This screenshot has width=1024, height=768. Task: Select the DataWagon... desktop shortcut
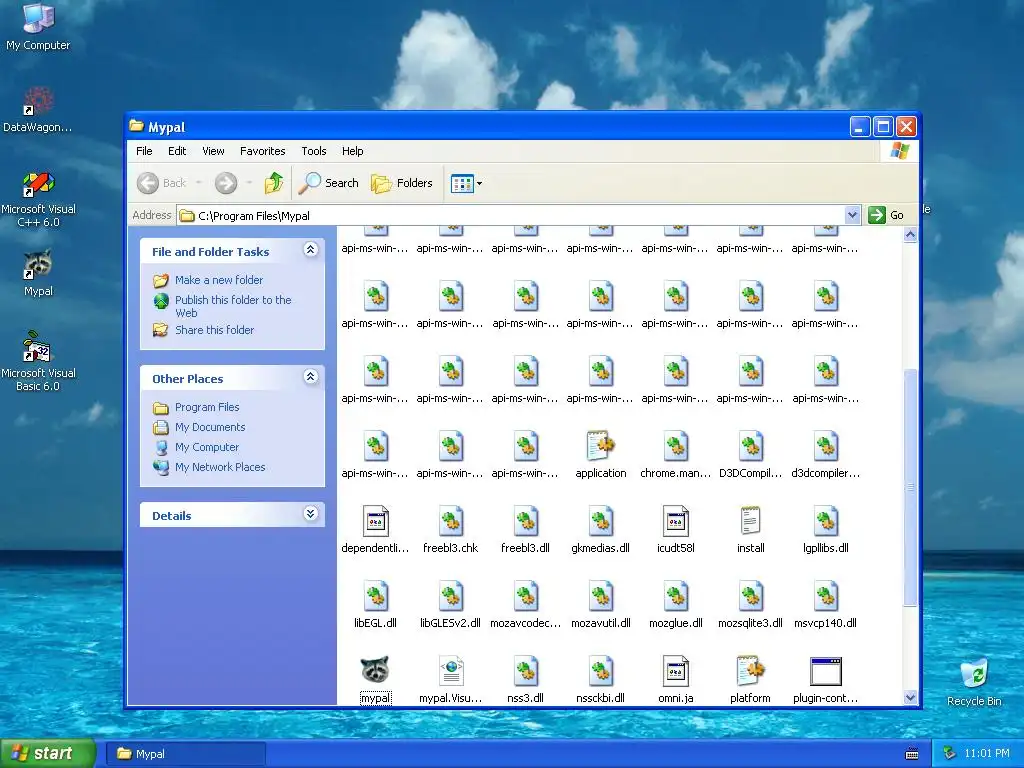[x=38, y=110]
